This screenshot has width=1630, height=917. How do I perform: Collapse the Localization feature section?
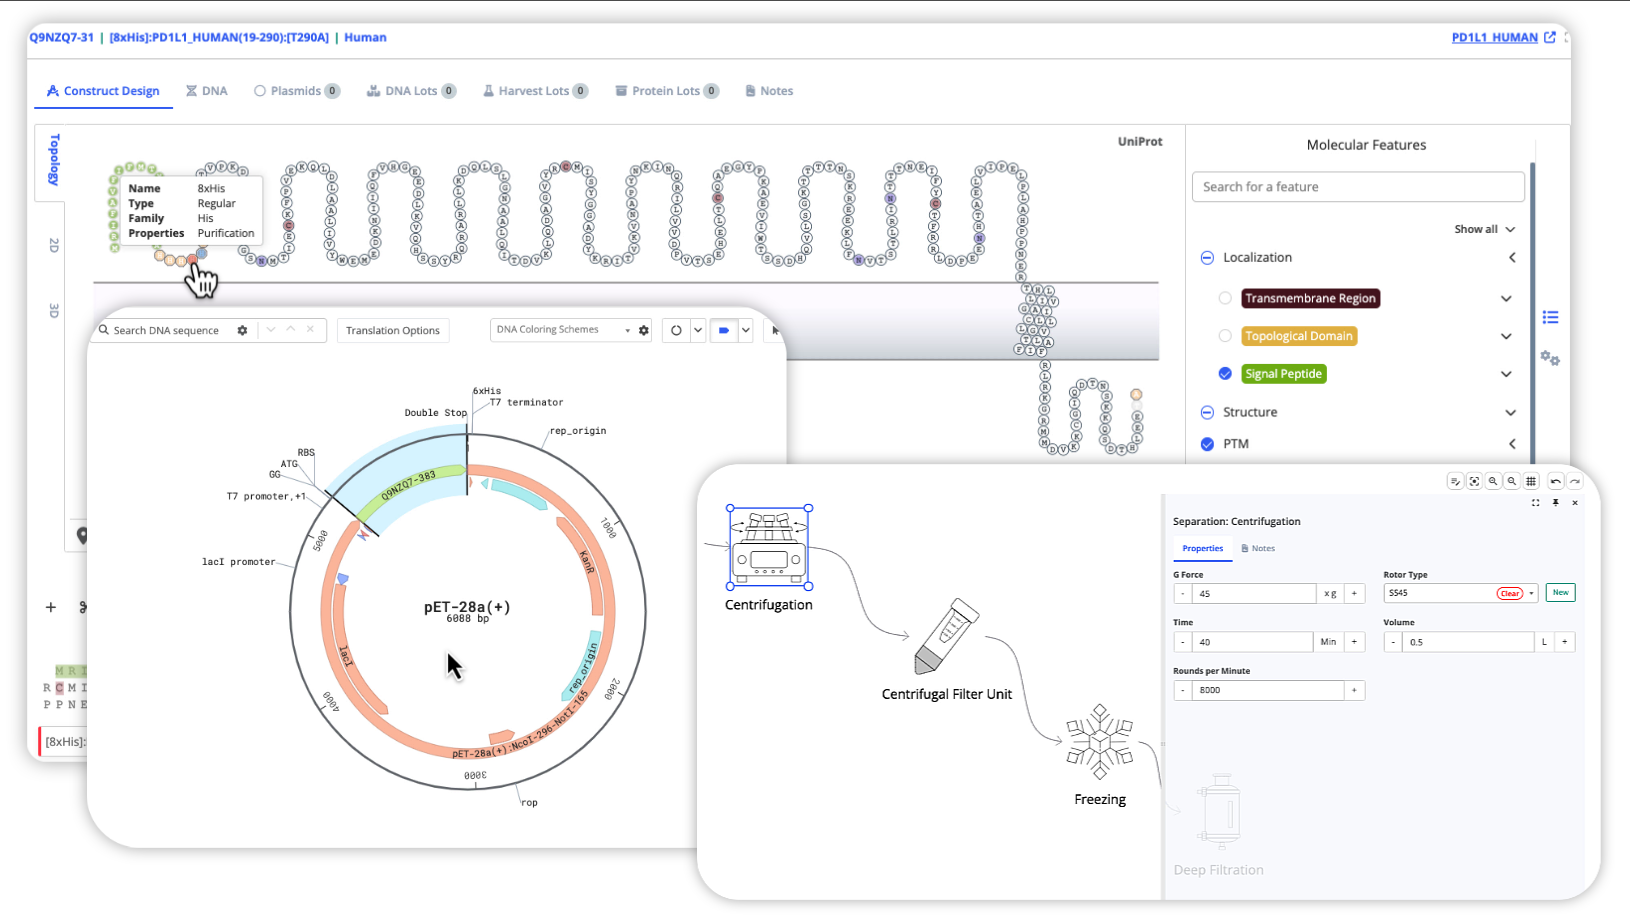(1512, 257)
